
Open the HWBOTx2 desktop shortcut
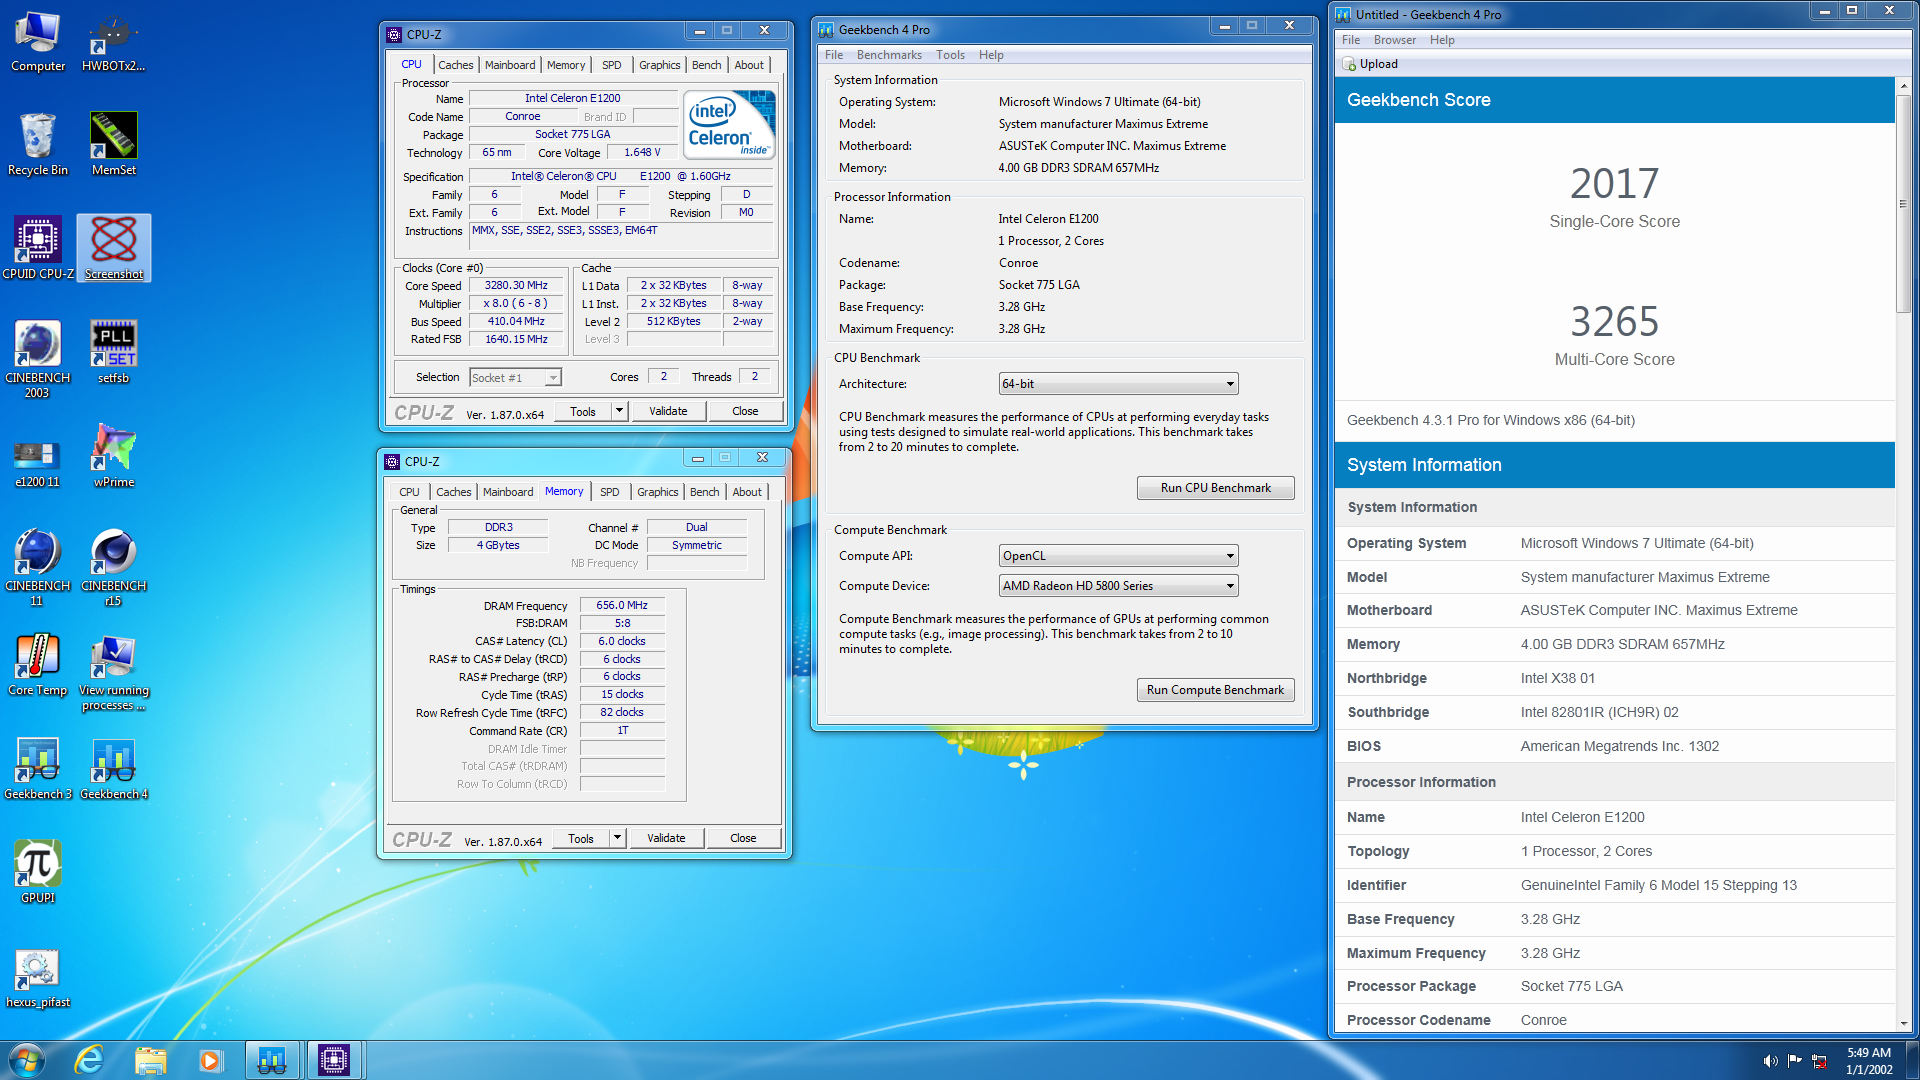pos(113,42)
